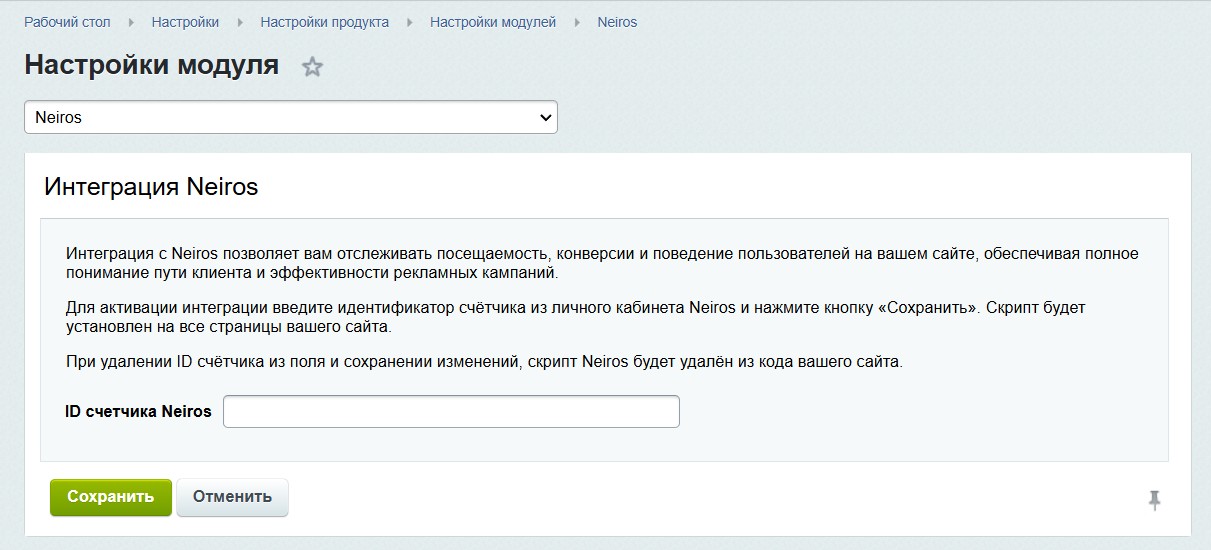Click the pin icon beside the form buttons
The height and width of the screenshot is (550, 1211).
pos(1154,500)
